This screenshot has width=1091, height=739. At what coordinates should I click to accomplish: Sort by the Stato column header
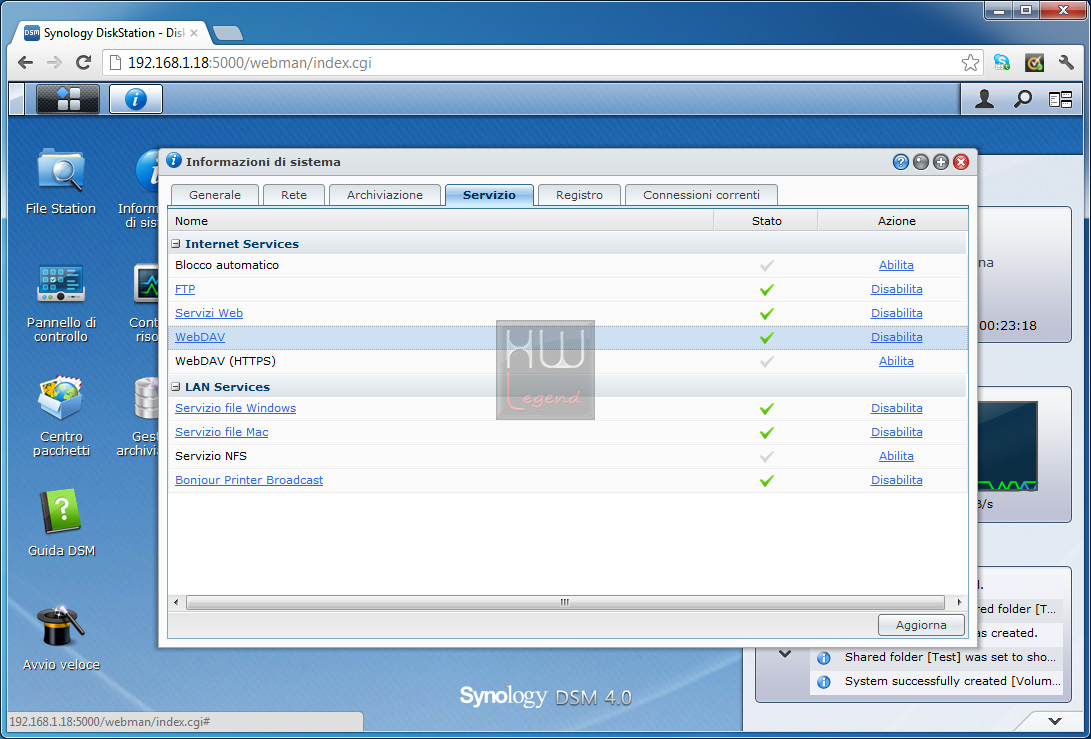coord(766,221)
